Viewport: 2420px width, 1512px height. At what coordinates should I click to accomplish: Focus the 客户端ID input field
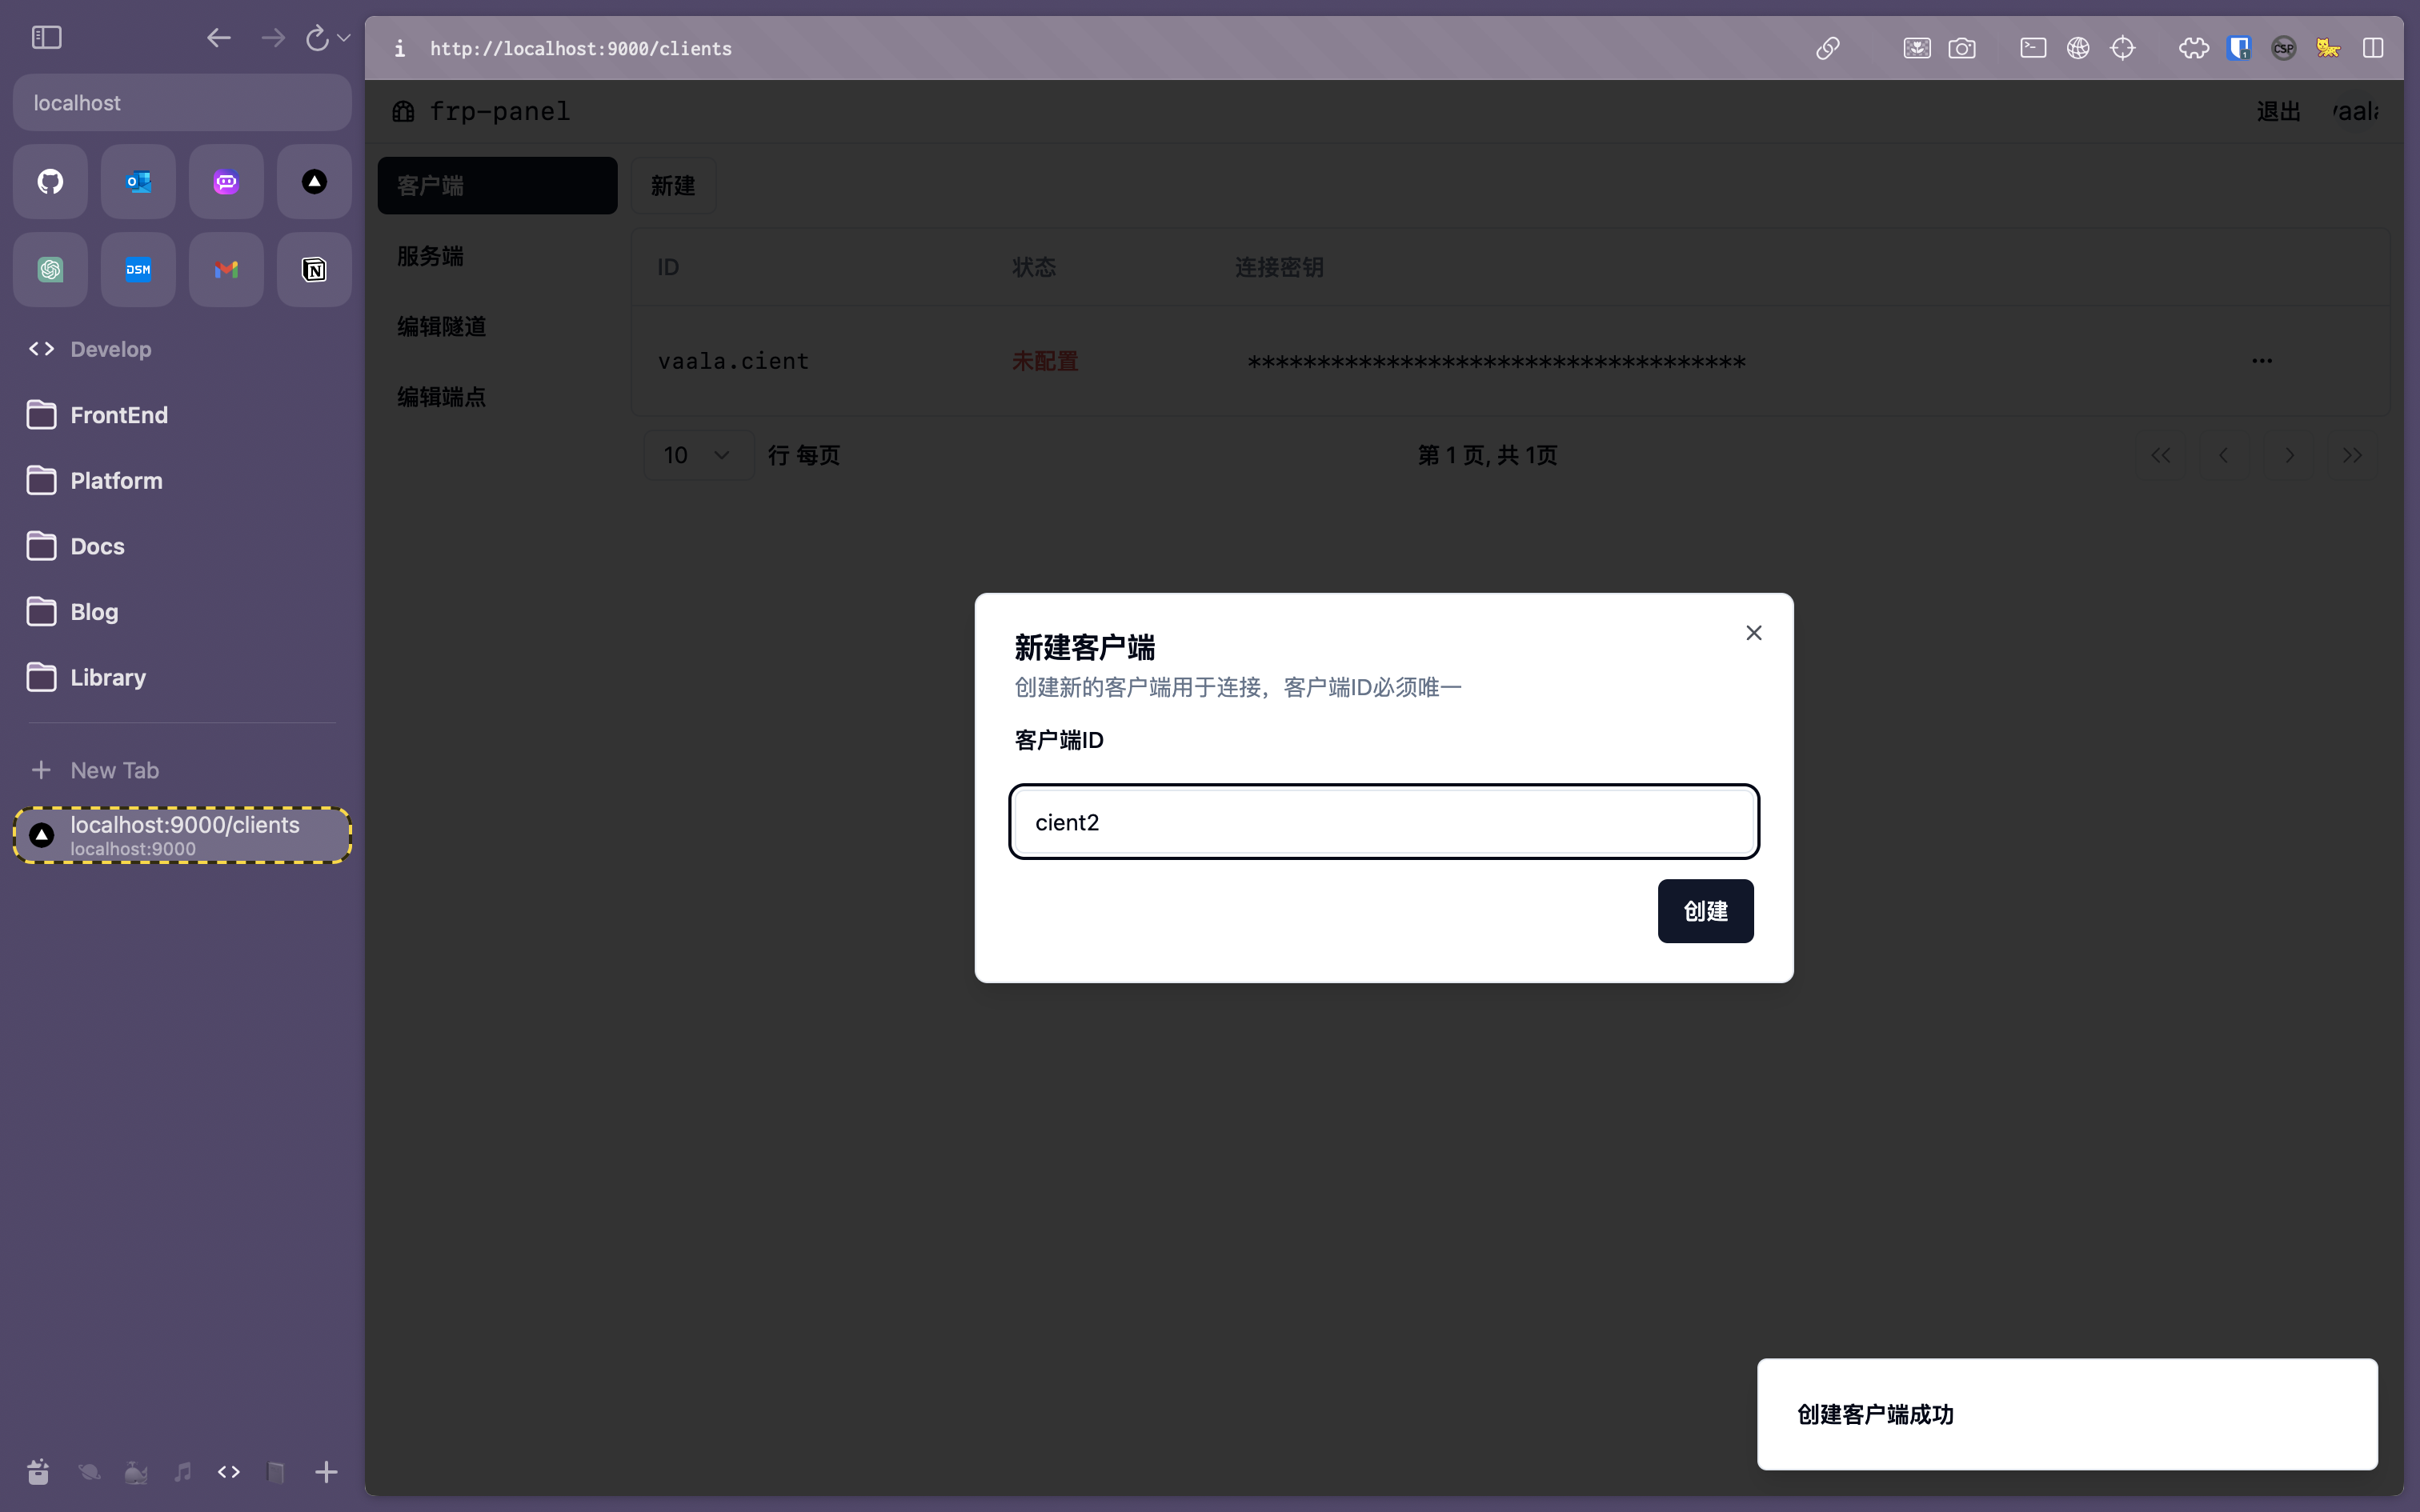pyautogui.click(x=1383, y=822)
